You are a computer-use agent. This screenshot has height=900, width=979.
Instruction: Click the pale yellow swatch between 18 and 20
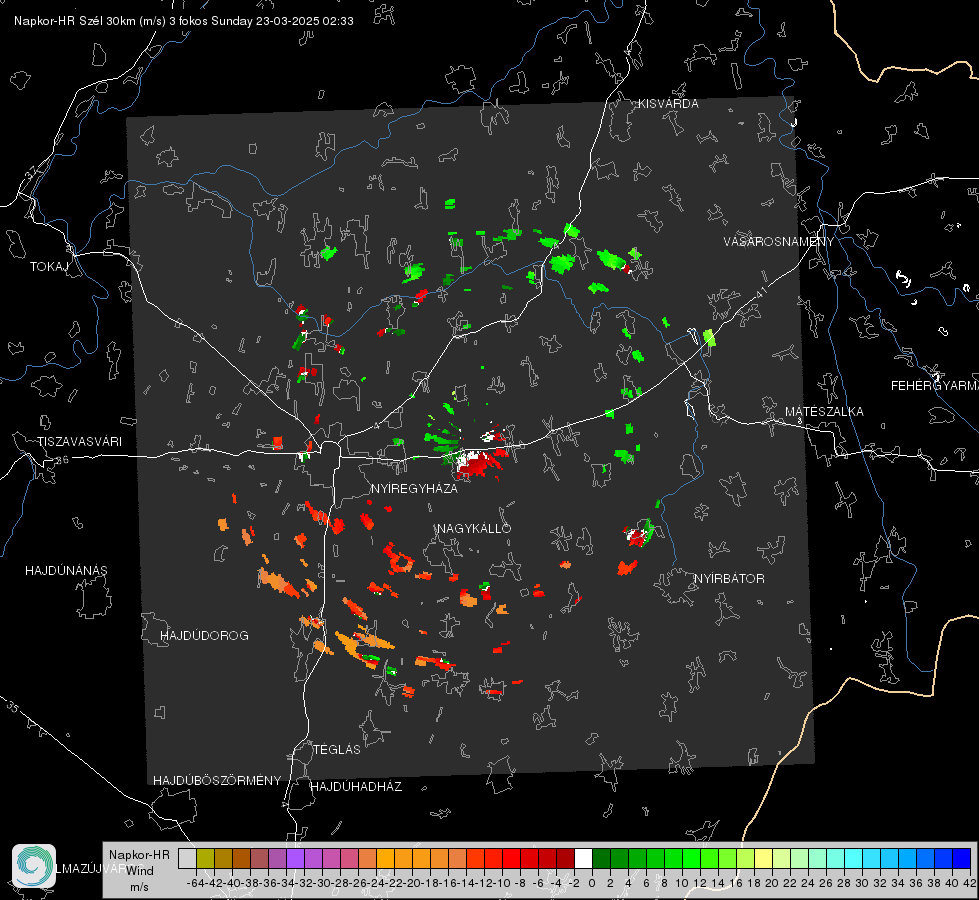pyautogui.click(x=764, y=858)
